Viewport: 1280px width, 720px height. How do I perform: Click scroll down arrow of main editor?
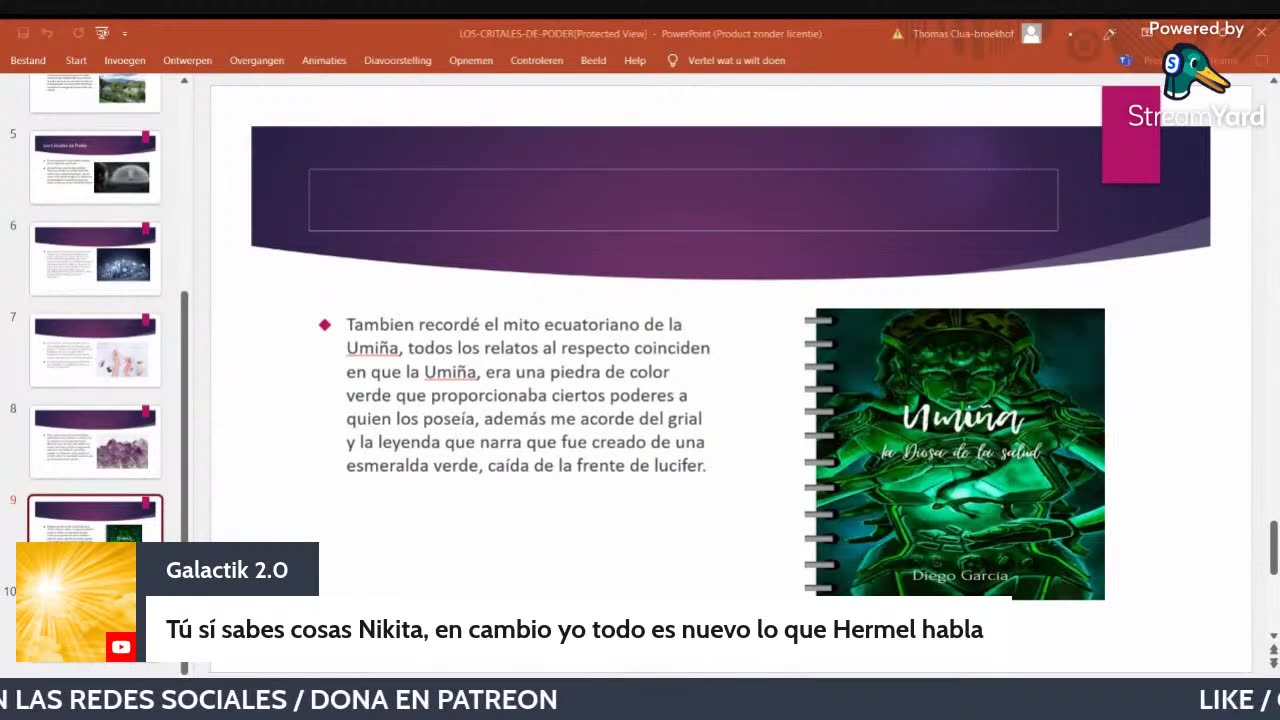1273,636
